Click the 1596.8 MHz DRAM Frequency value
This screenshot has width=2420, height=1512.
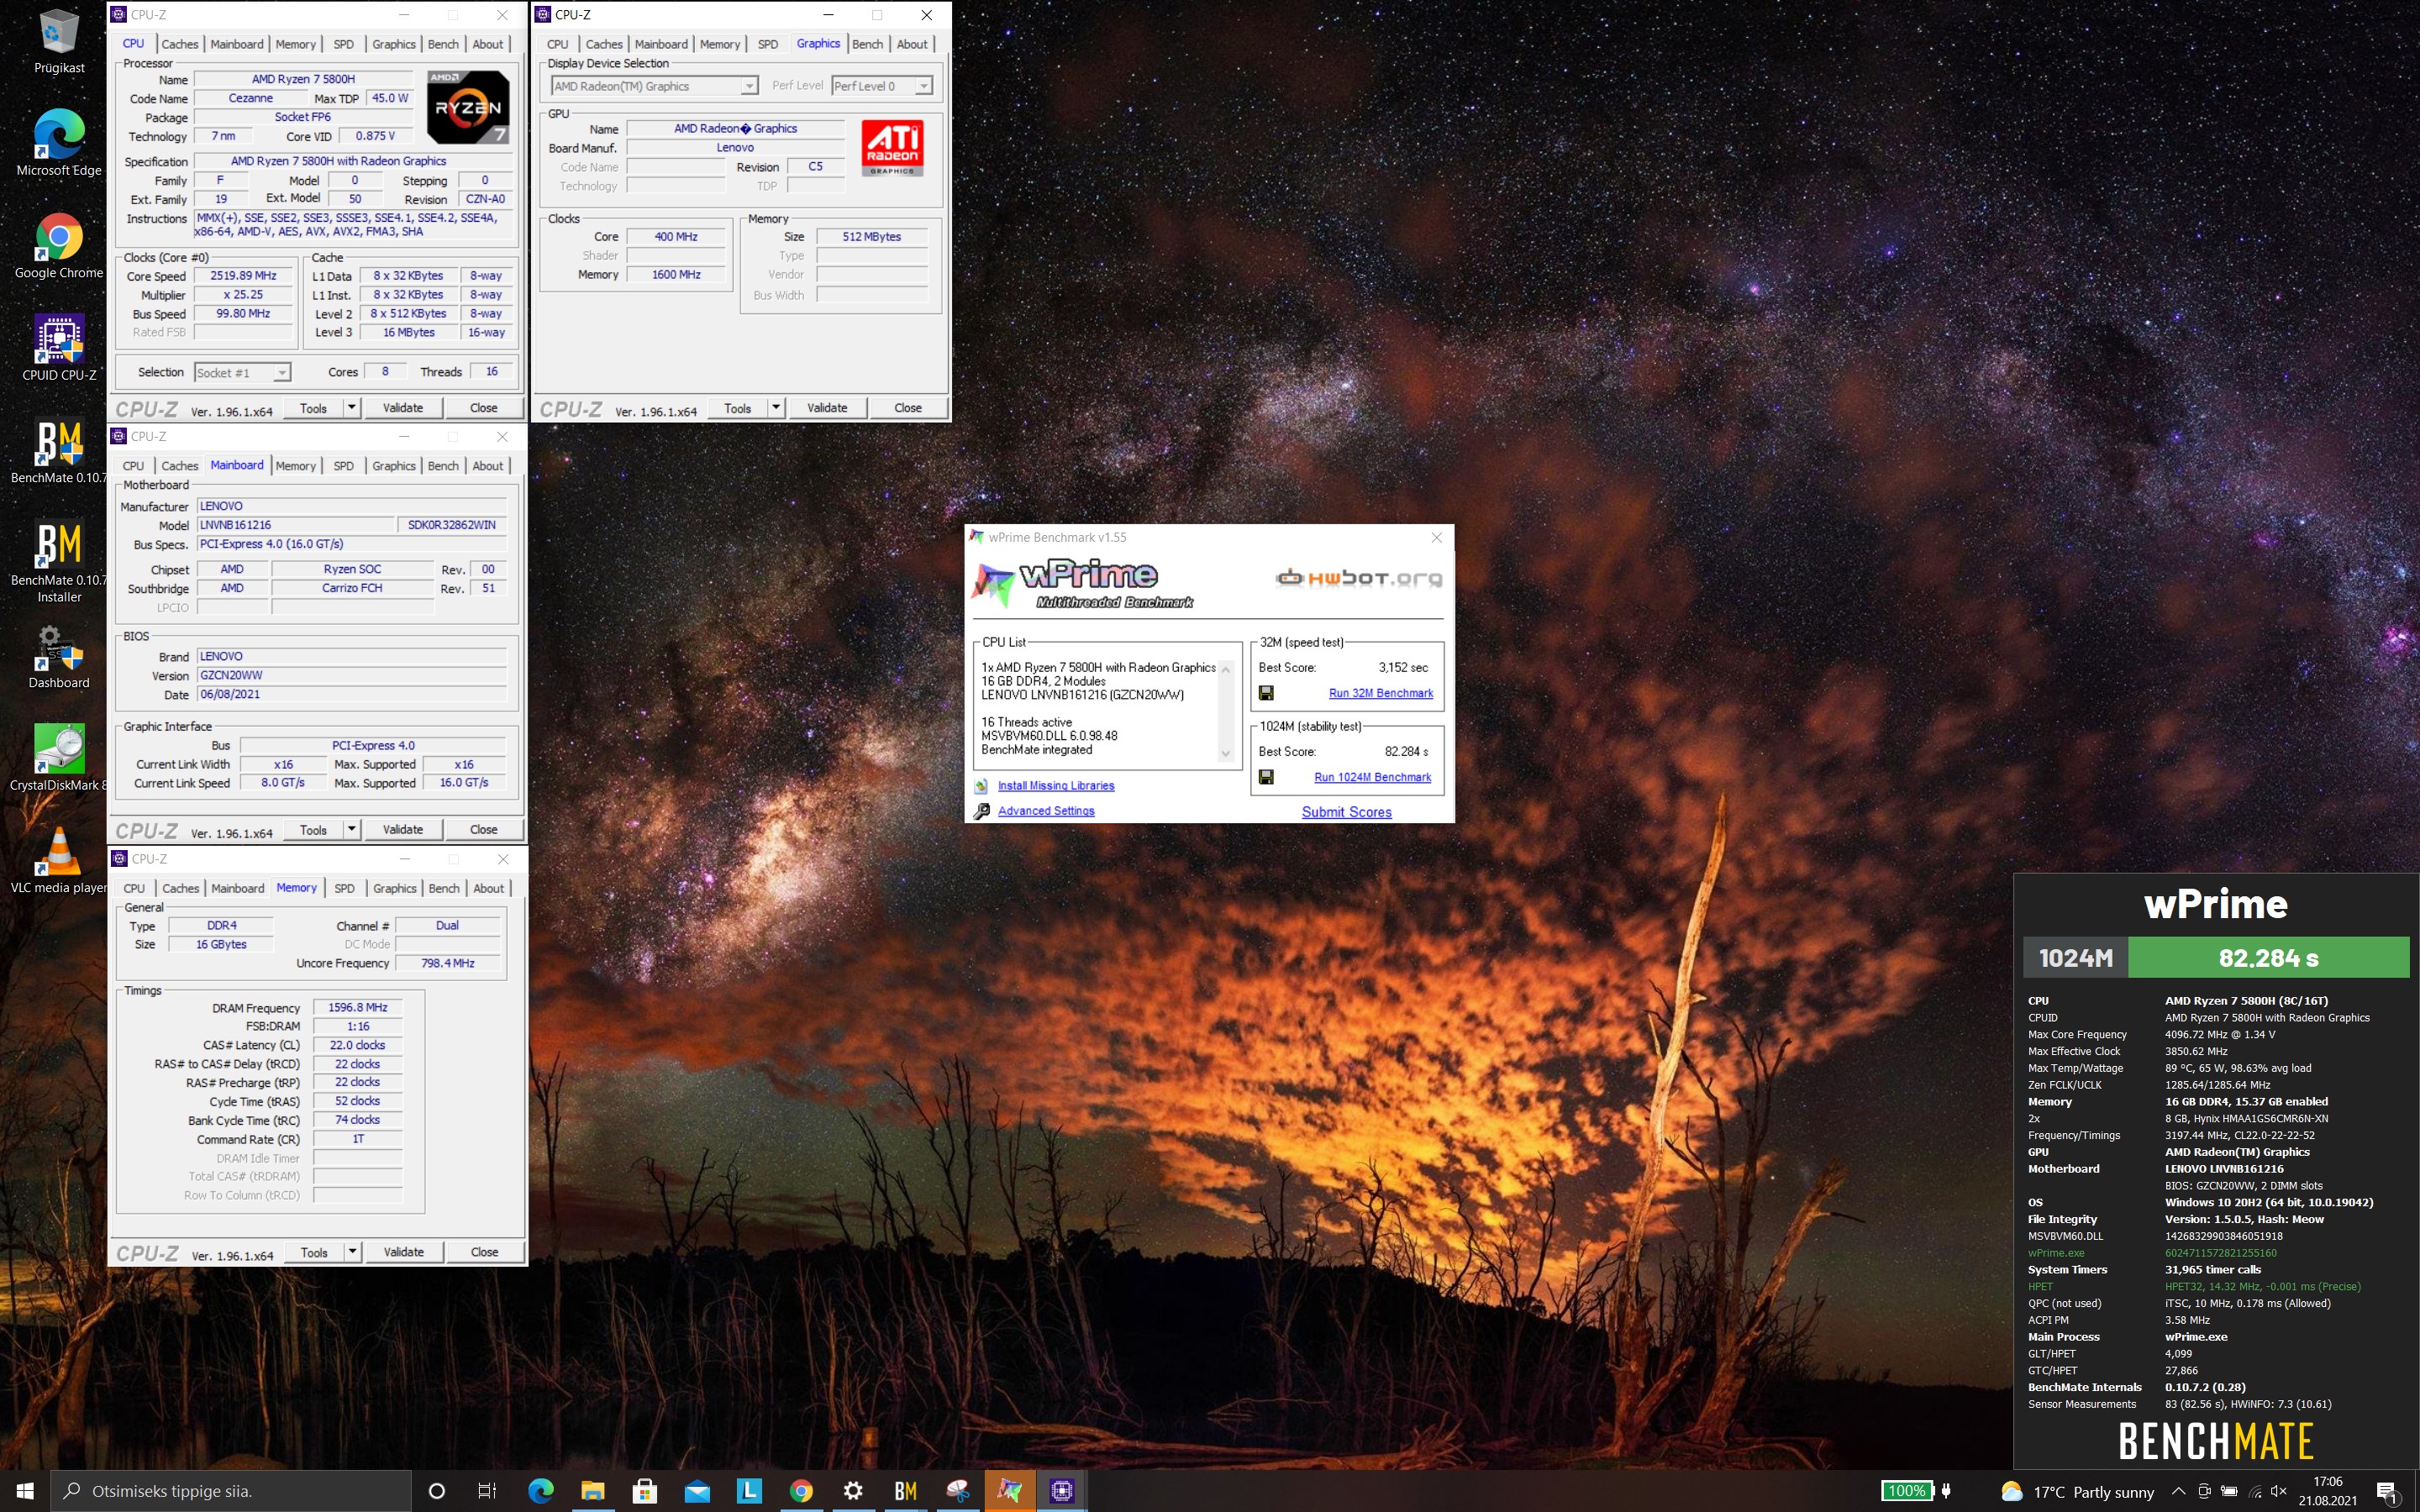[357, 1007]
